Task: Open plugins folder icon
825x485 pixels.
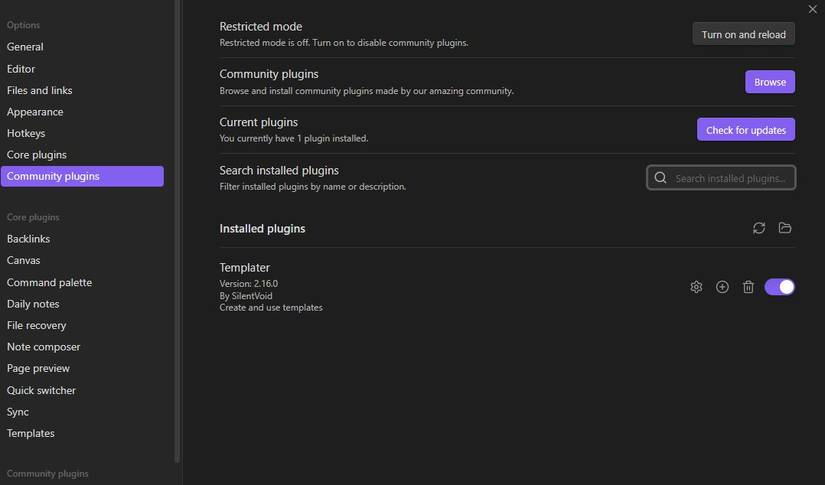Action: (x=785, y=228)
